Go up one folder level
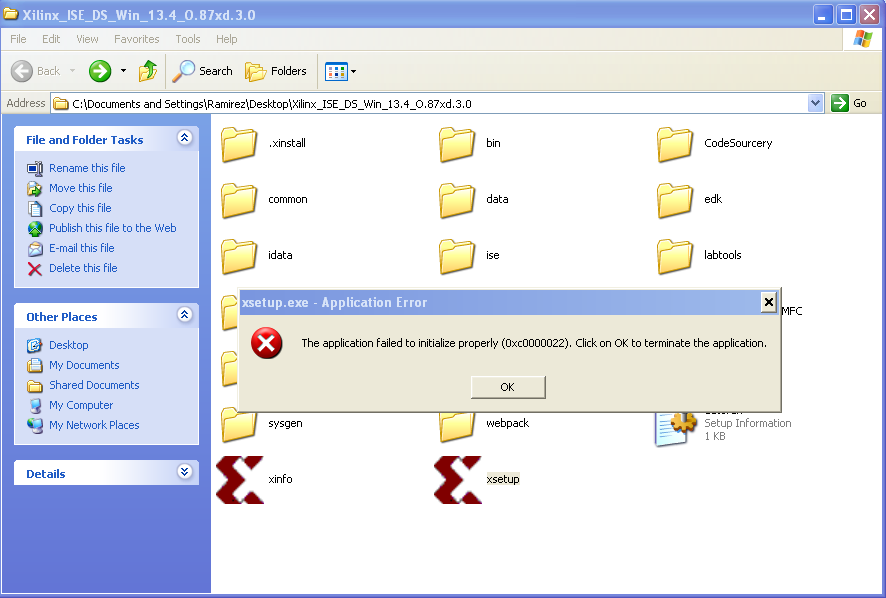The width and height of the screenshot is (886, 598). (x=148, y=71)
